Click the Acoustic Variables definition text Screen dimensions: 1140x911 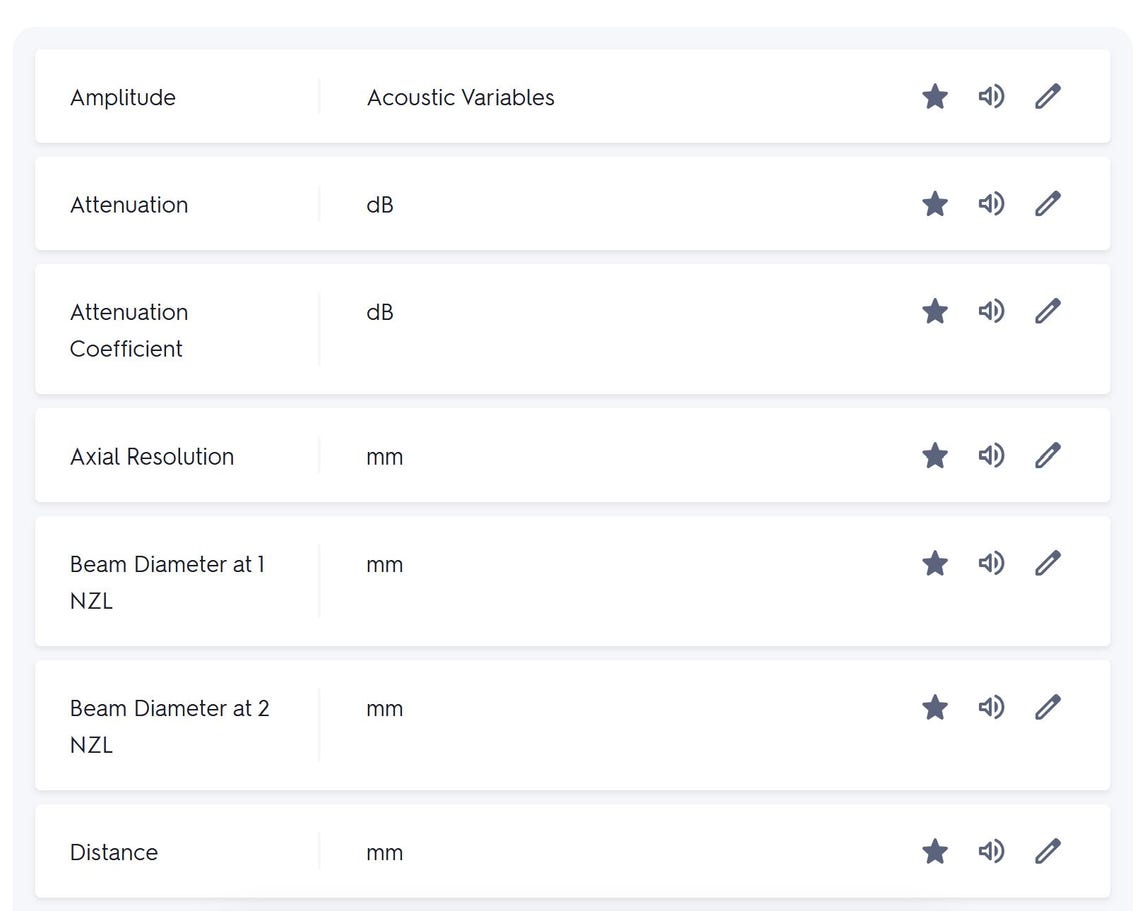[x=461, y=97]
